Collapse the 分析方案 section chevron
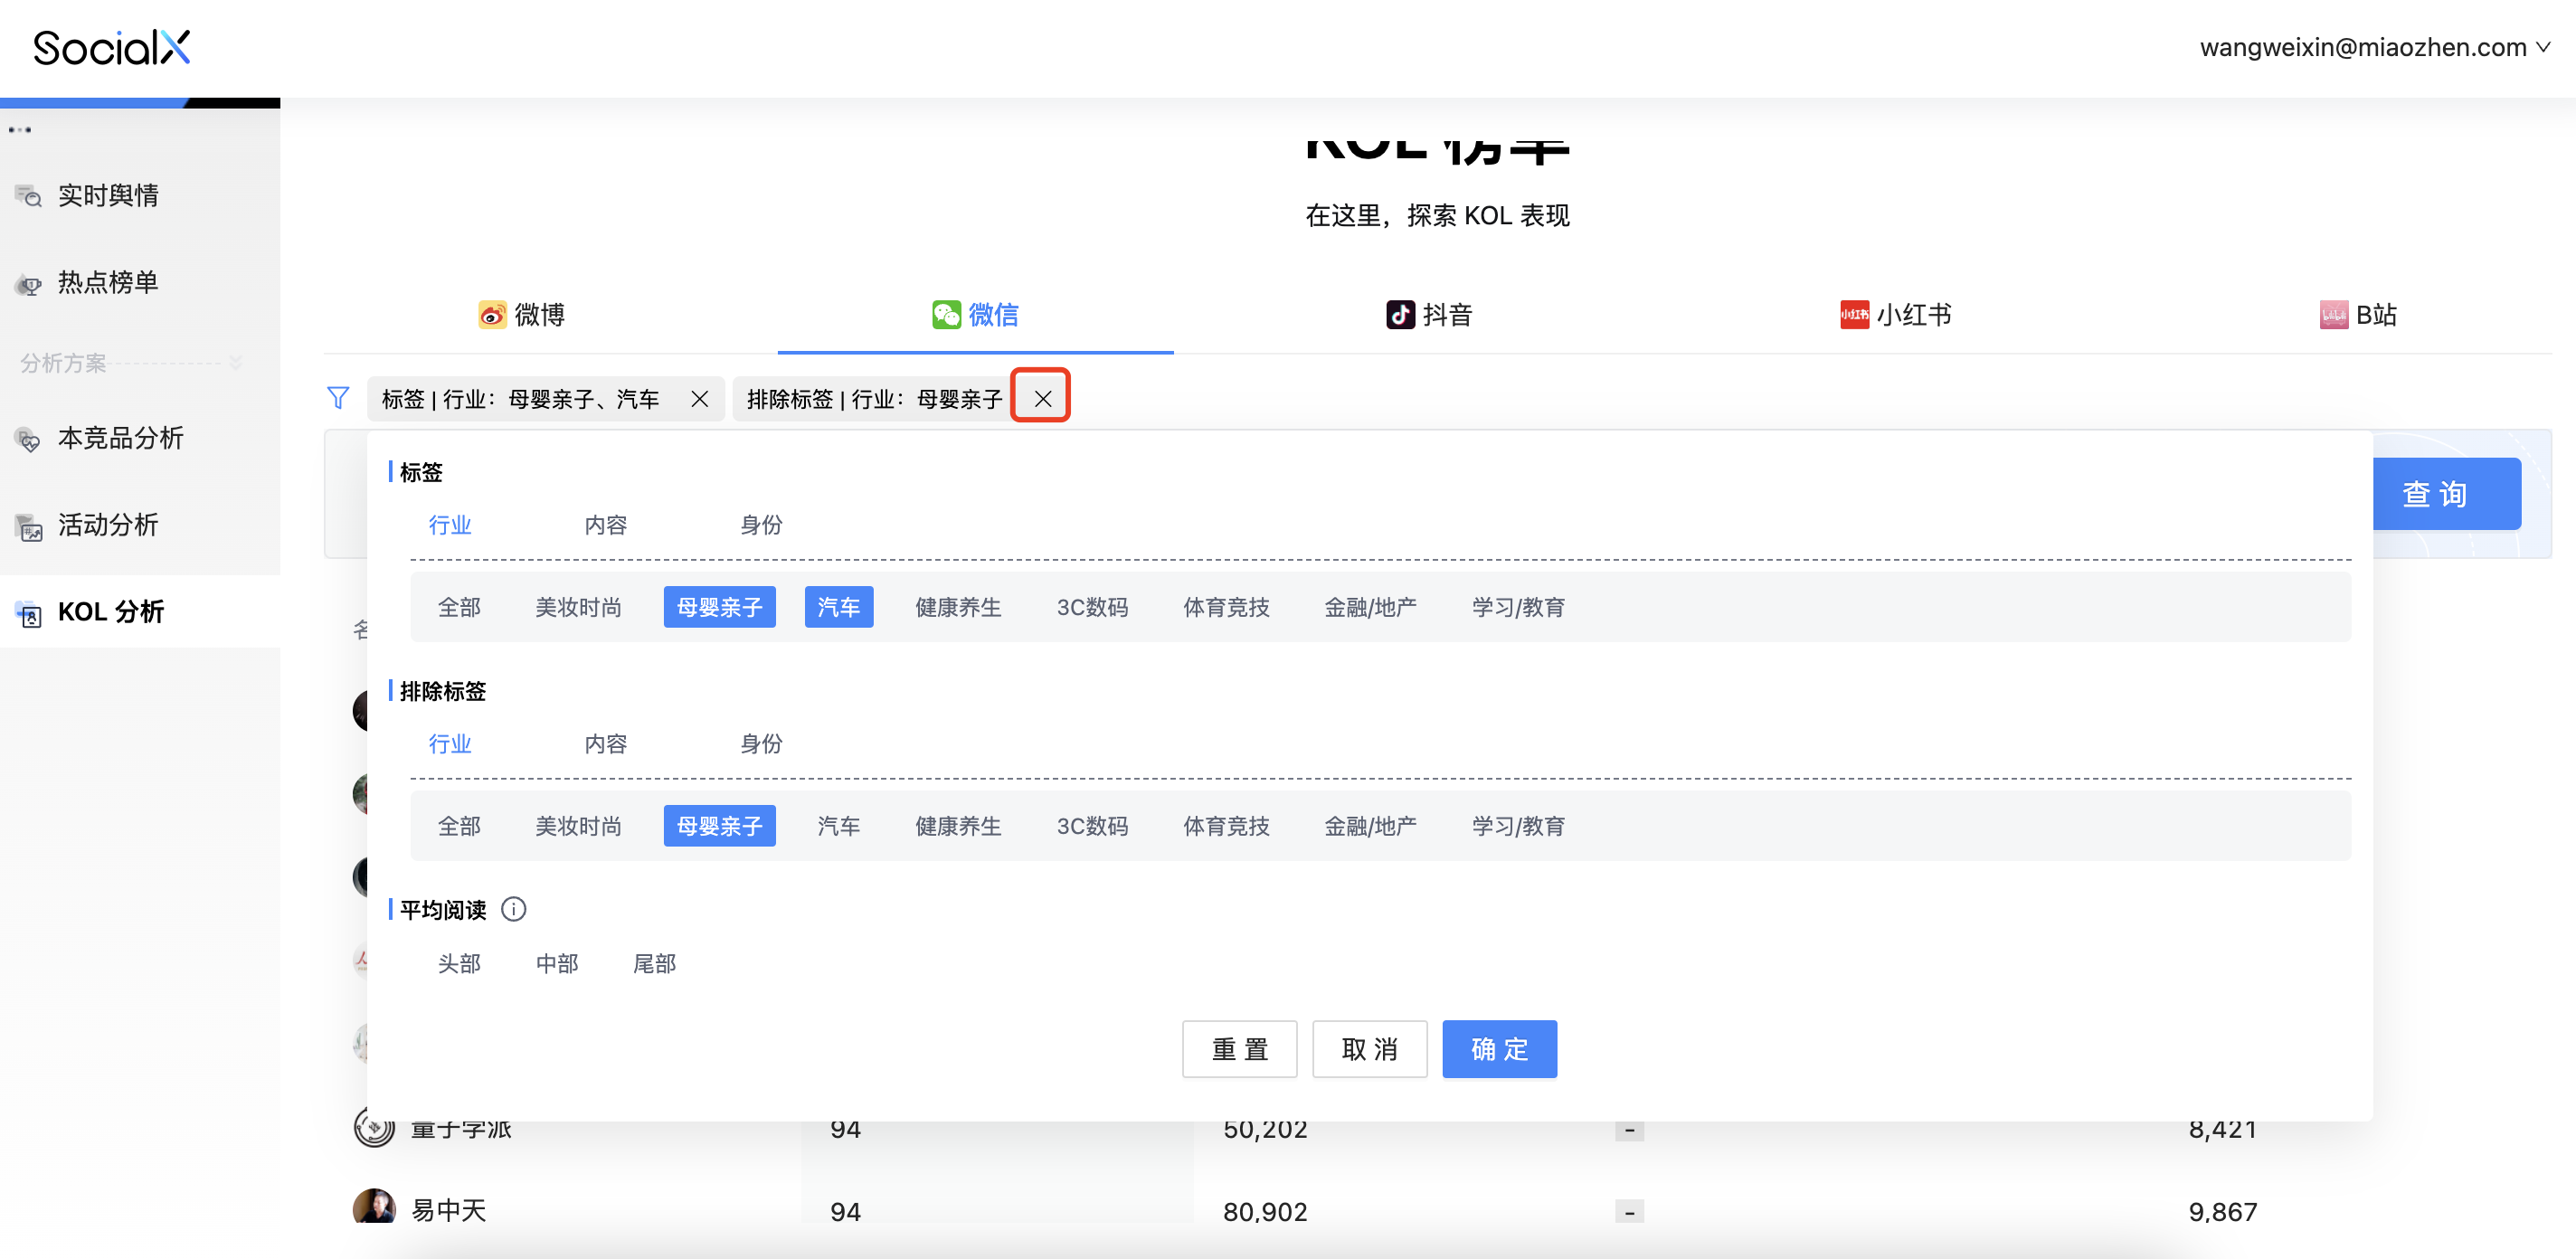2576x1259 pixels. click(x=236, y=363)
